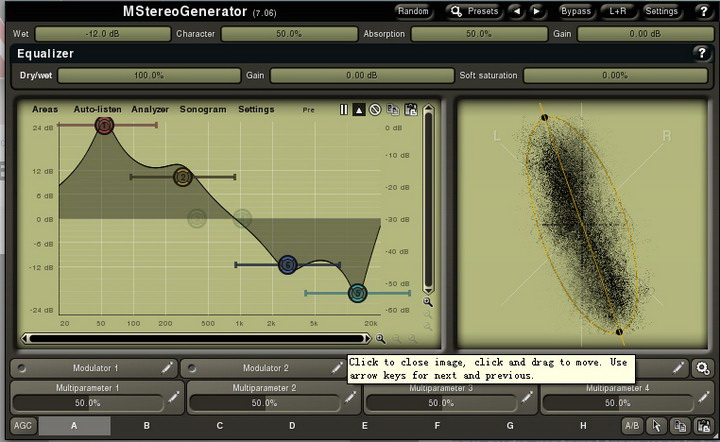Select teal equalizer band 5 node

click(358, 293)
